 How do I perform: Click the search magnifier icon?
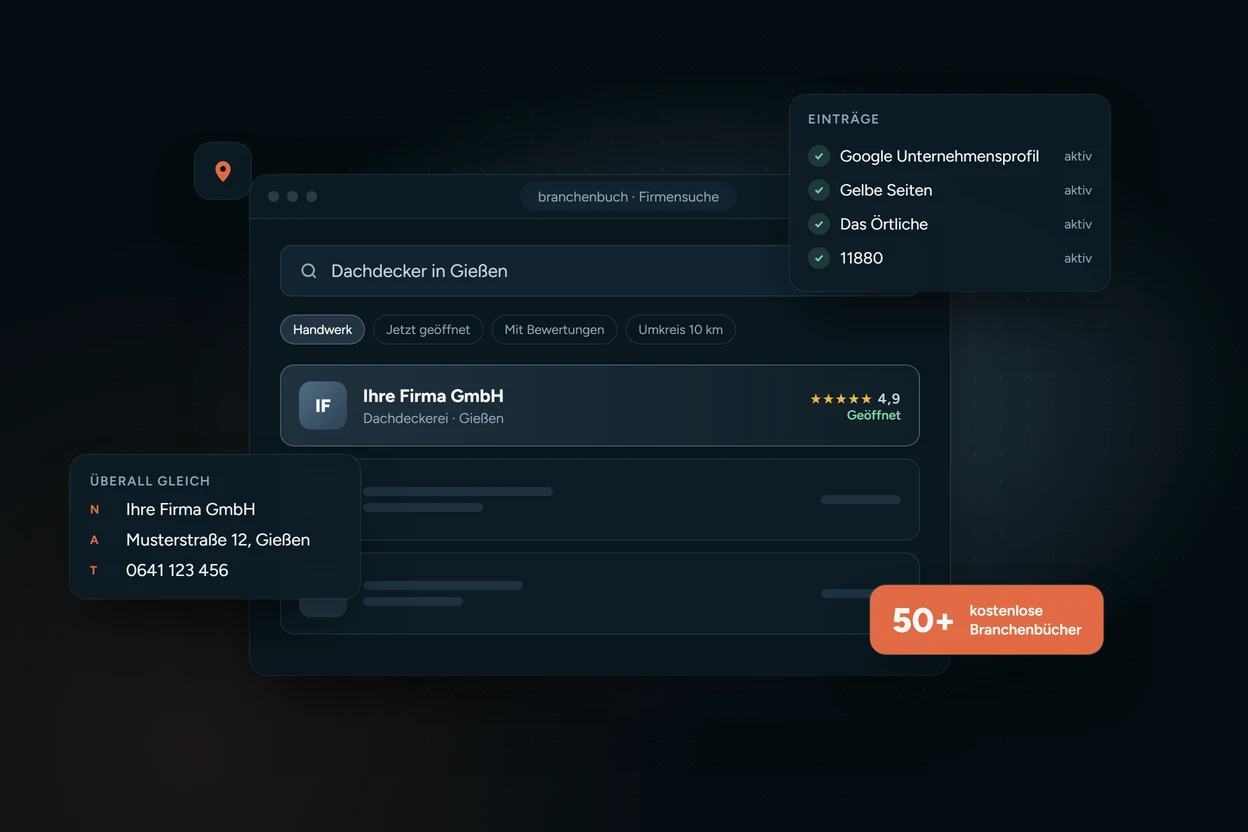tap(309, 271)
